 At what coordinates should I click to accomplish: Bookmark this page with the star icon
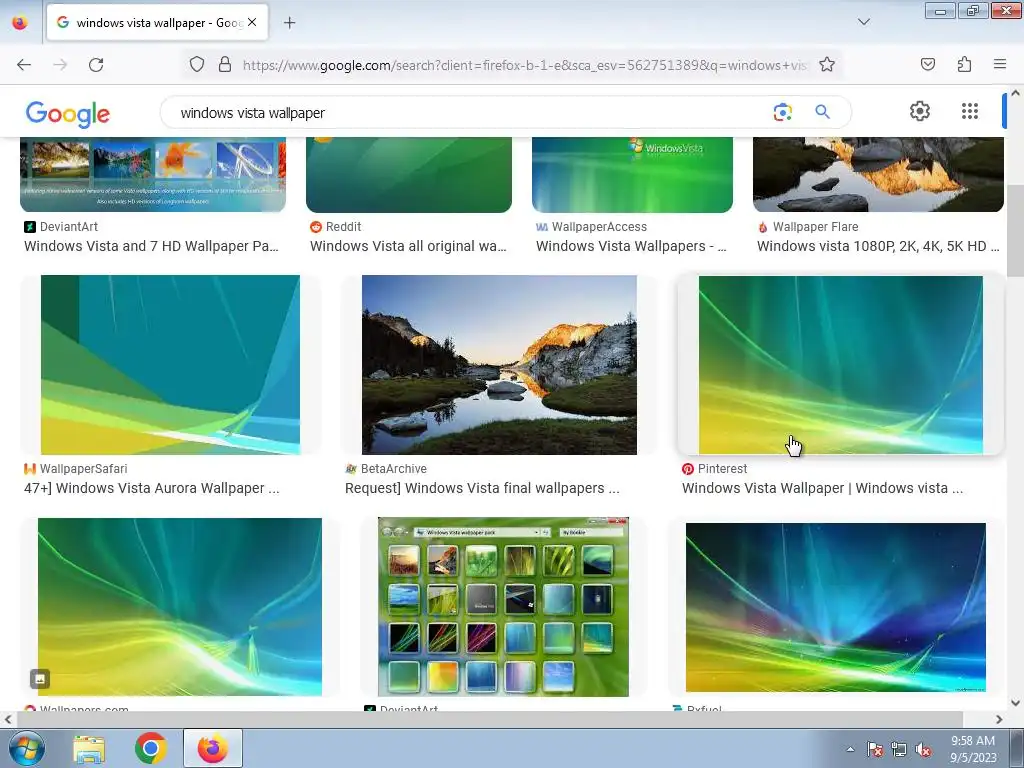(x=827, y=65)
